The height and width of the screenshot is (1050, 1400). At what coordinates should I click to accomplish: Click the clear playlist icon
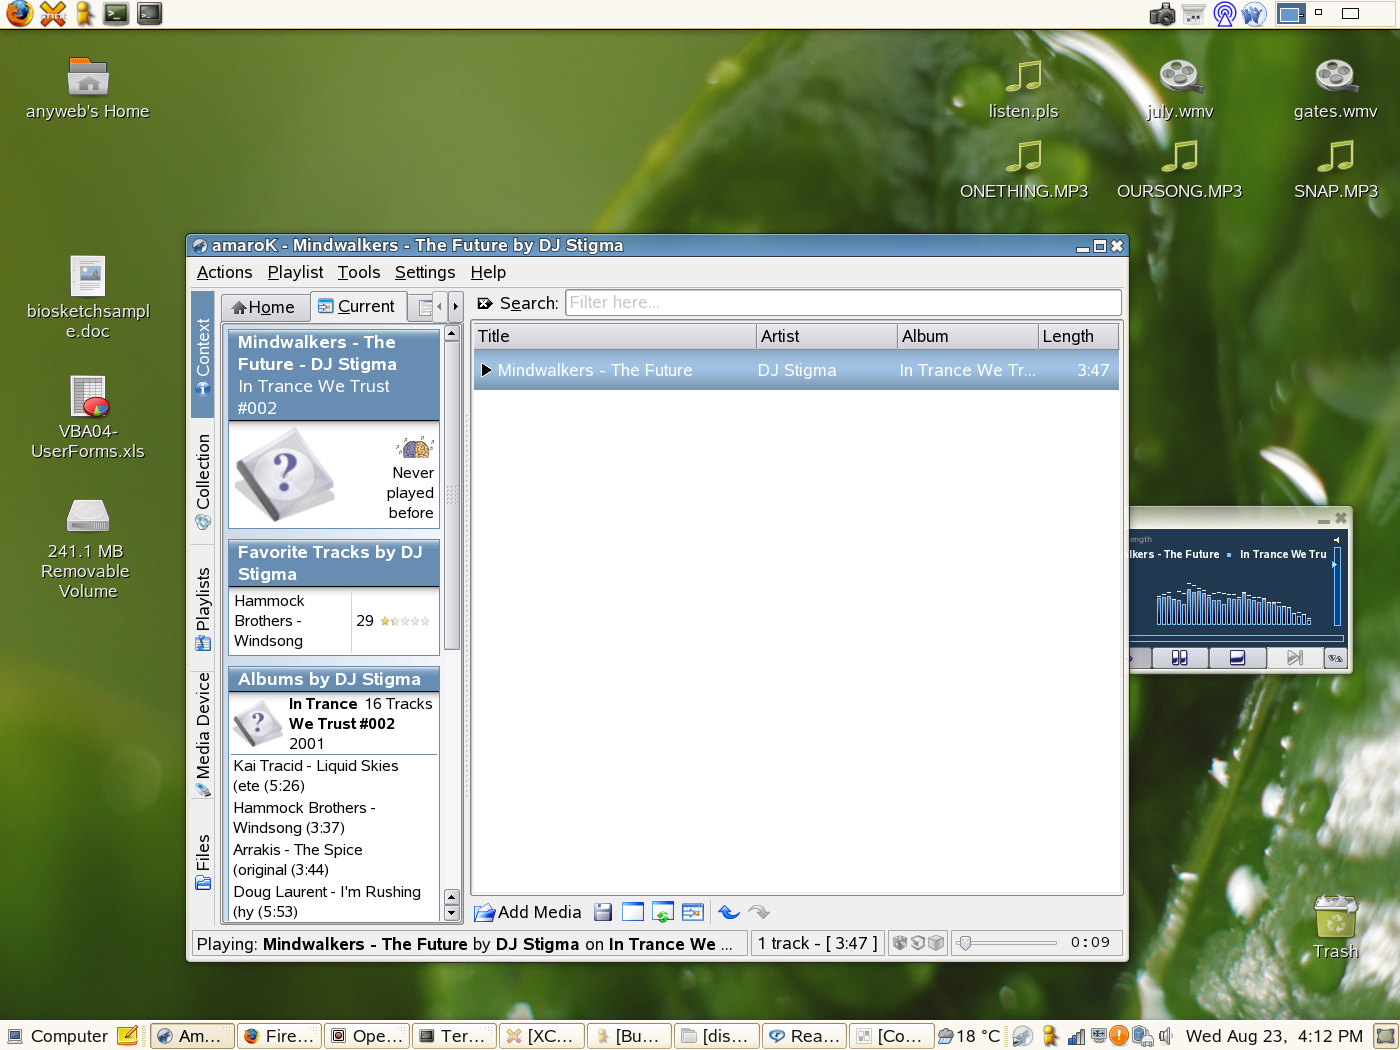(633, 912)
